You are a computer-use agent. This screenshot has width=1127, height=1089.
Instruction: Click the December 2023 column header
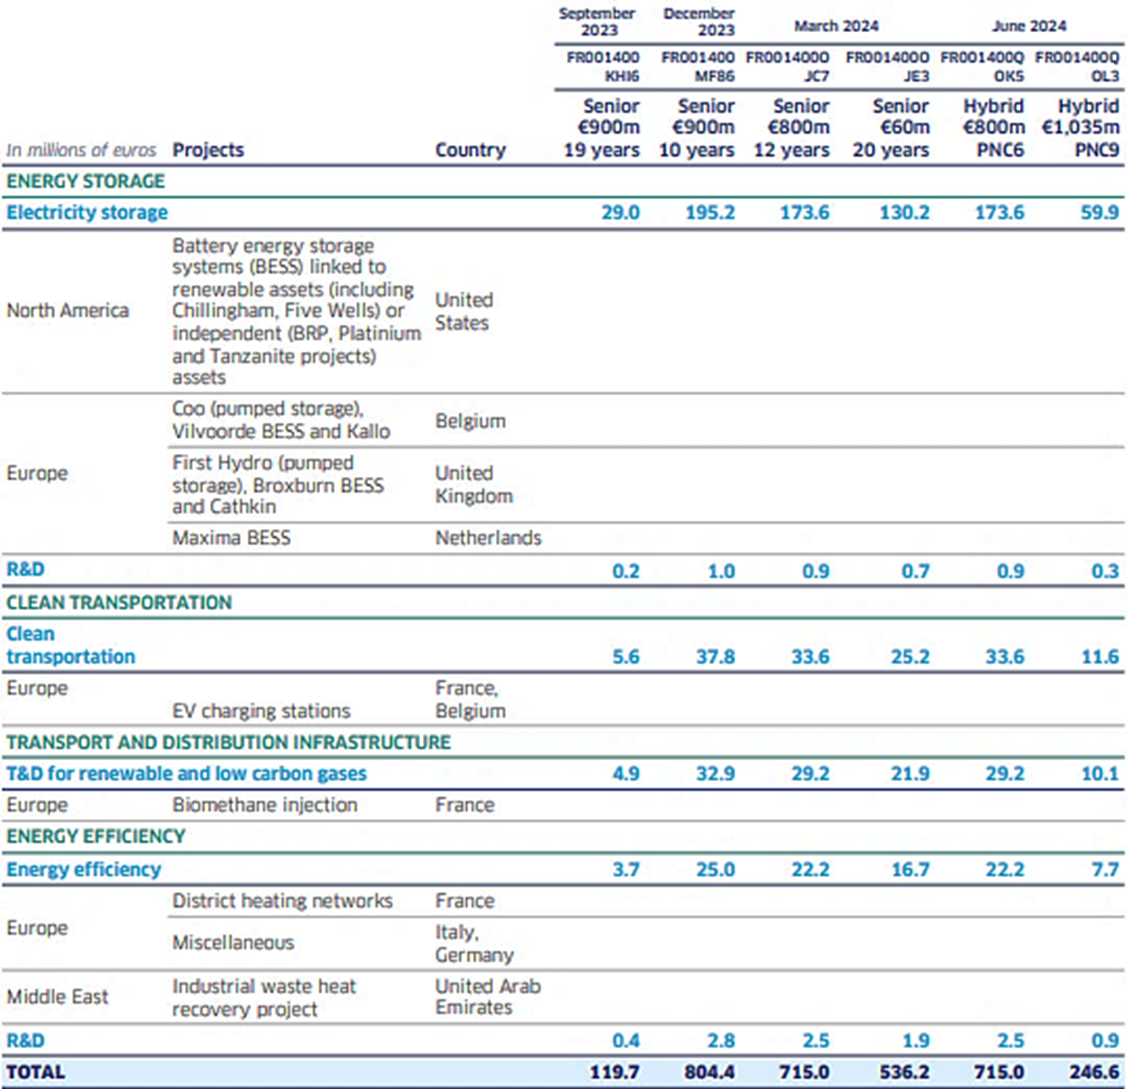[x=698, y=21]
